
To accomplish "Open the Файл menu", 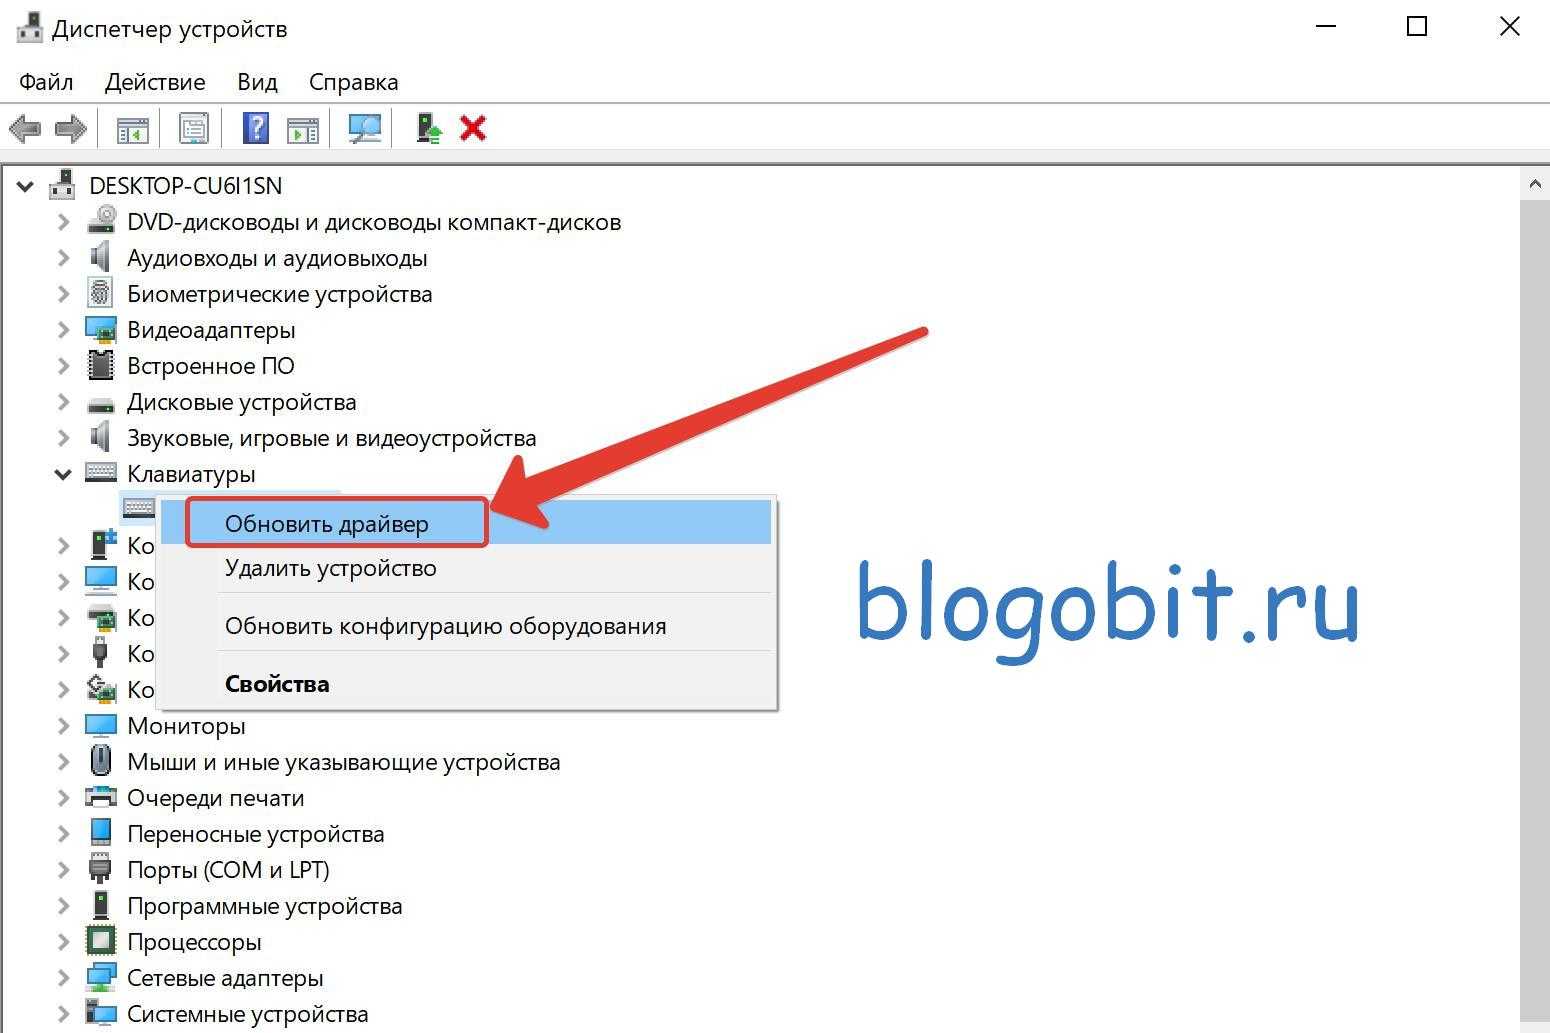I will (x=46, y=82).
